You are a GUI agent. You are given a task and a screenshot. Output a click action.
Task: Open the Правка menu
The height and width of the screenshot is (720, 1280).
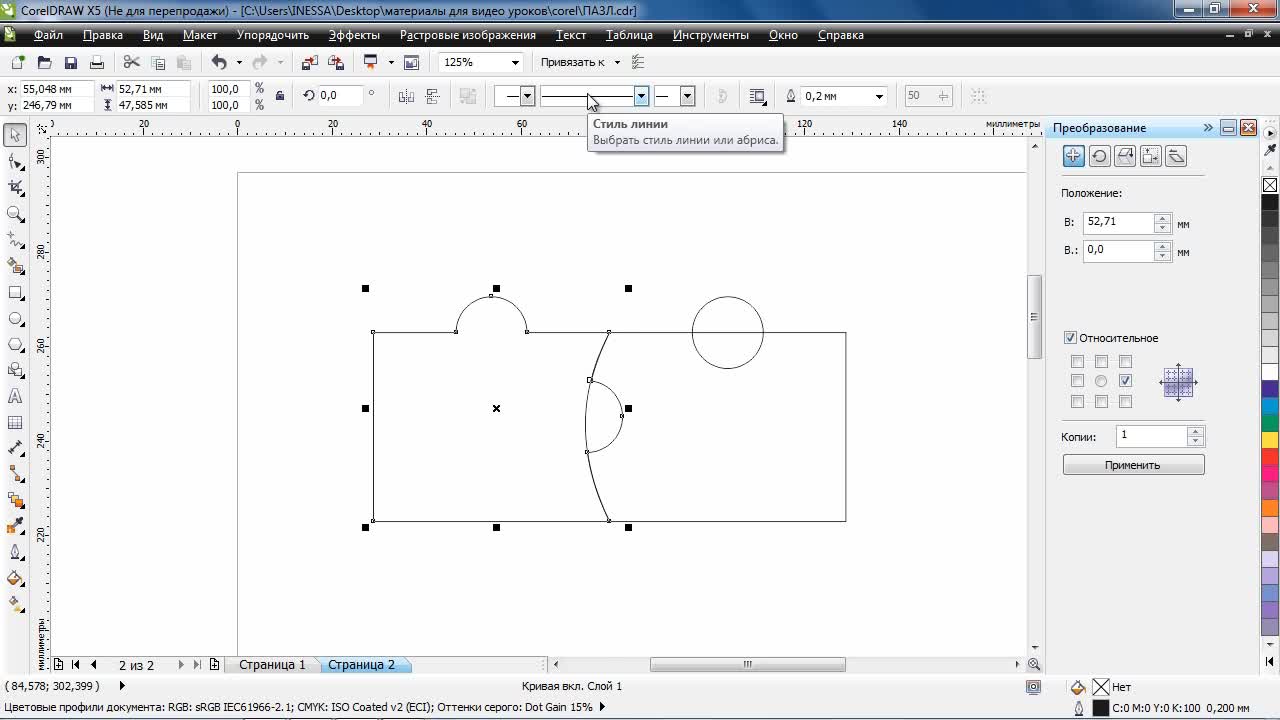(x=103, y=35)
